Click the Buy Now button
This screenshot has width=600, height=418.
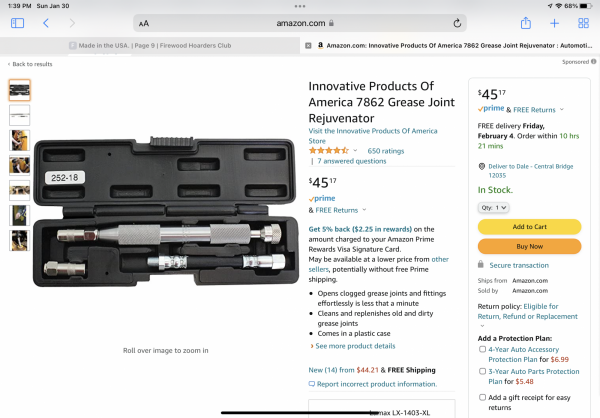tap(529, 246)
